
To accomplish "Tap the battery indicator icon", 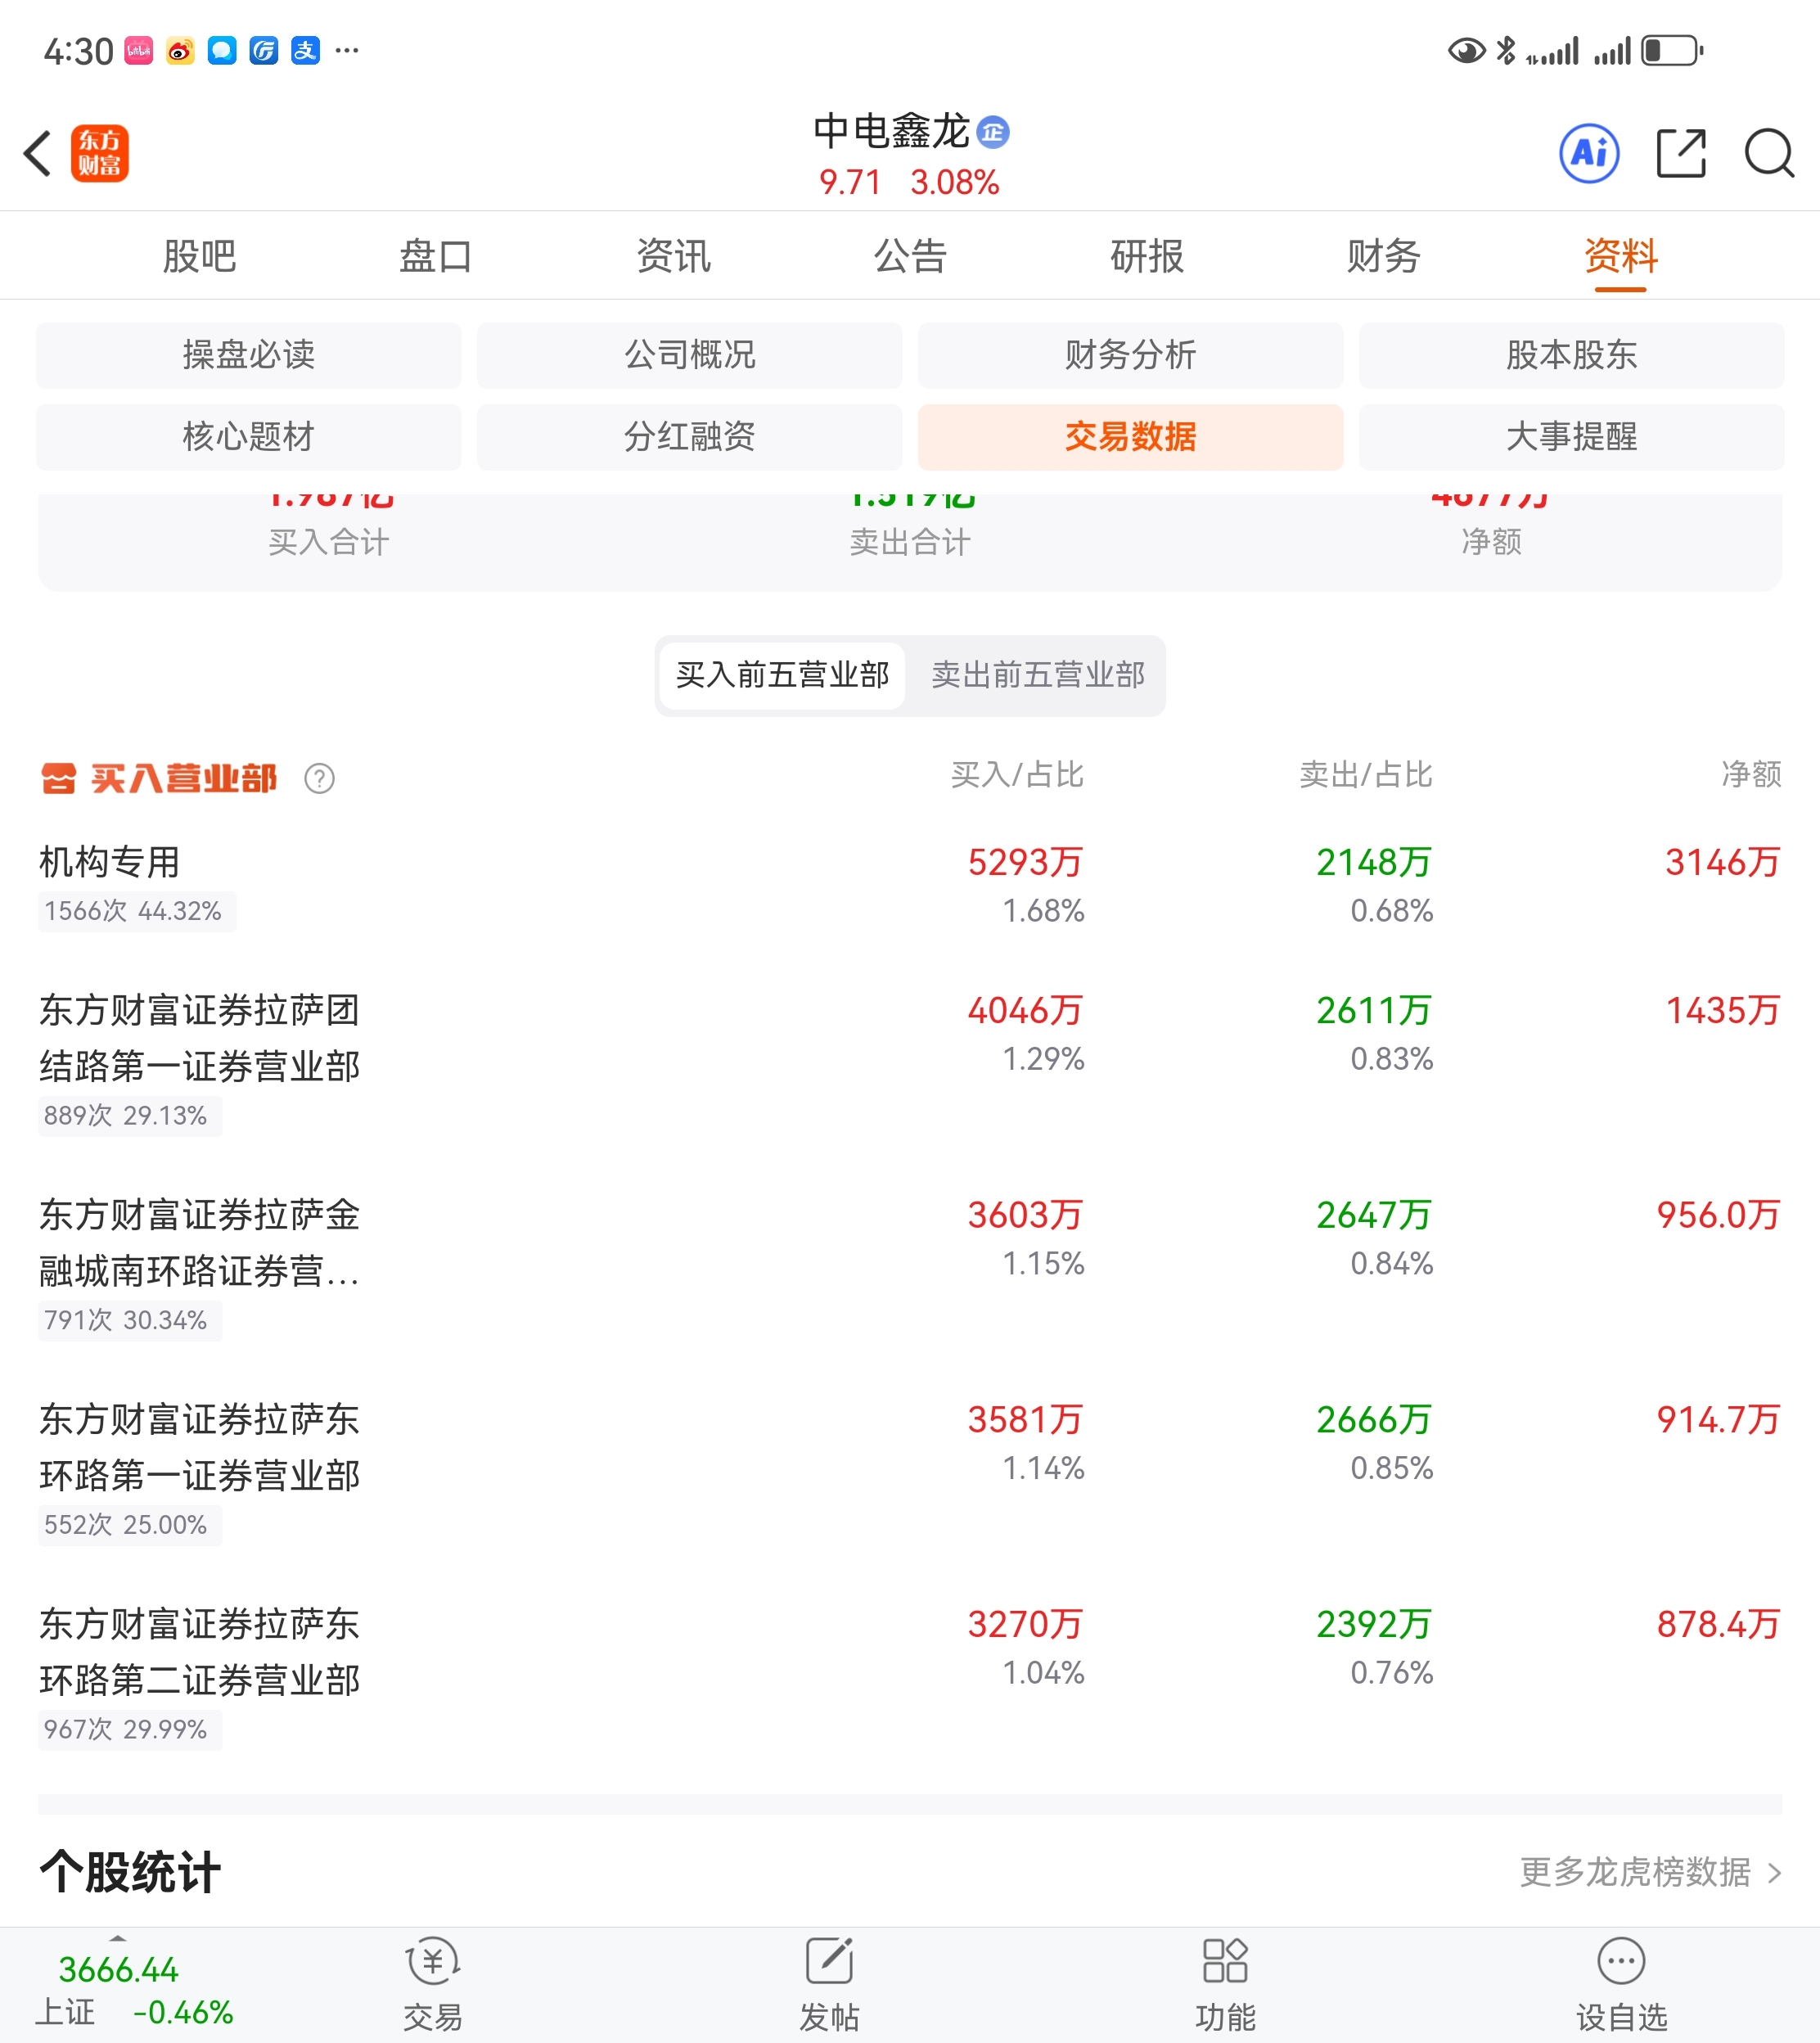I will point(1672,50).
